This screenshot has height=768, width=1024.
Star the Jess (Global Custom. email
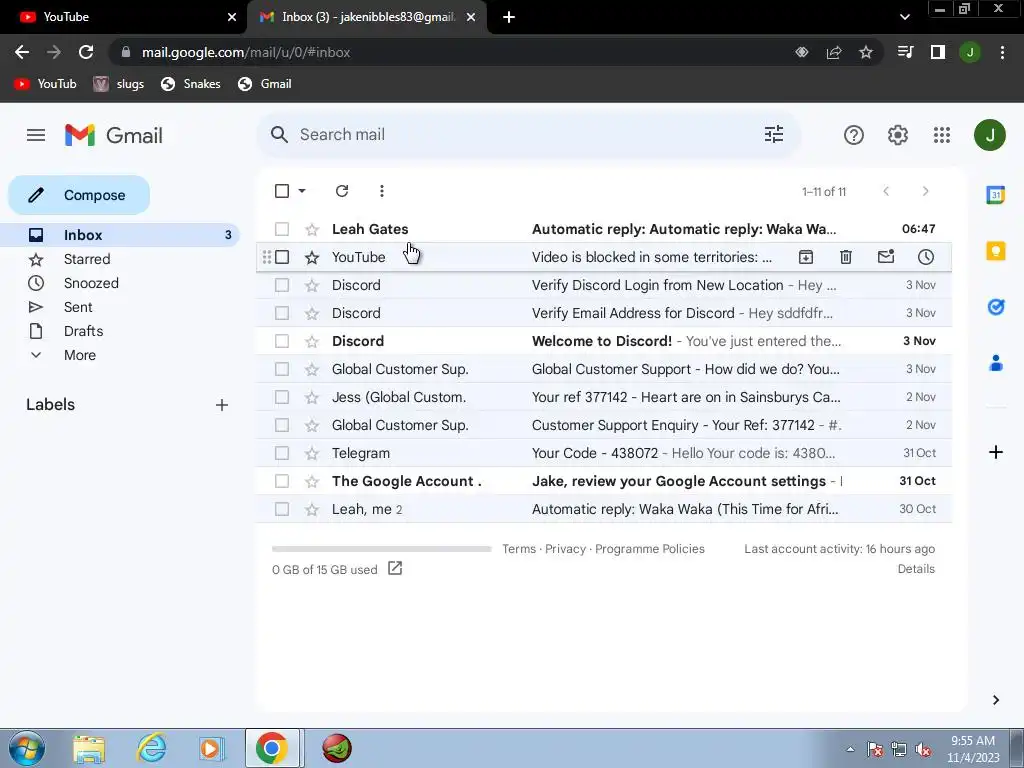pyautogui.click(x=312, y=397)
